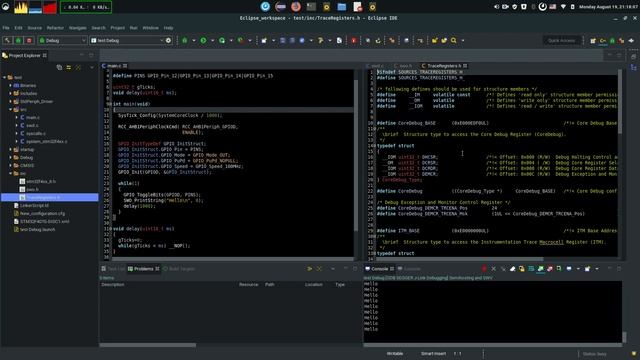Click the network speed monitor widget in top panel
The image size is (640, 360).
click(86, 7)
